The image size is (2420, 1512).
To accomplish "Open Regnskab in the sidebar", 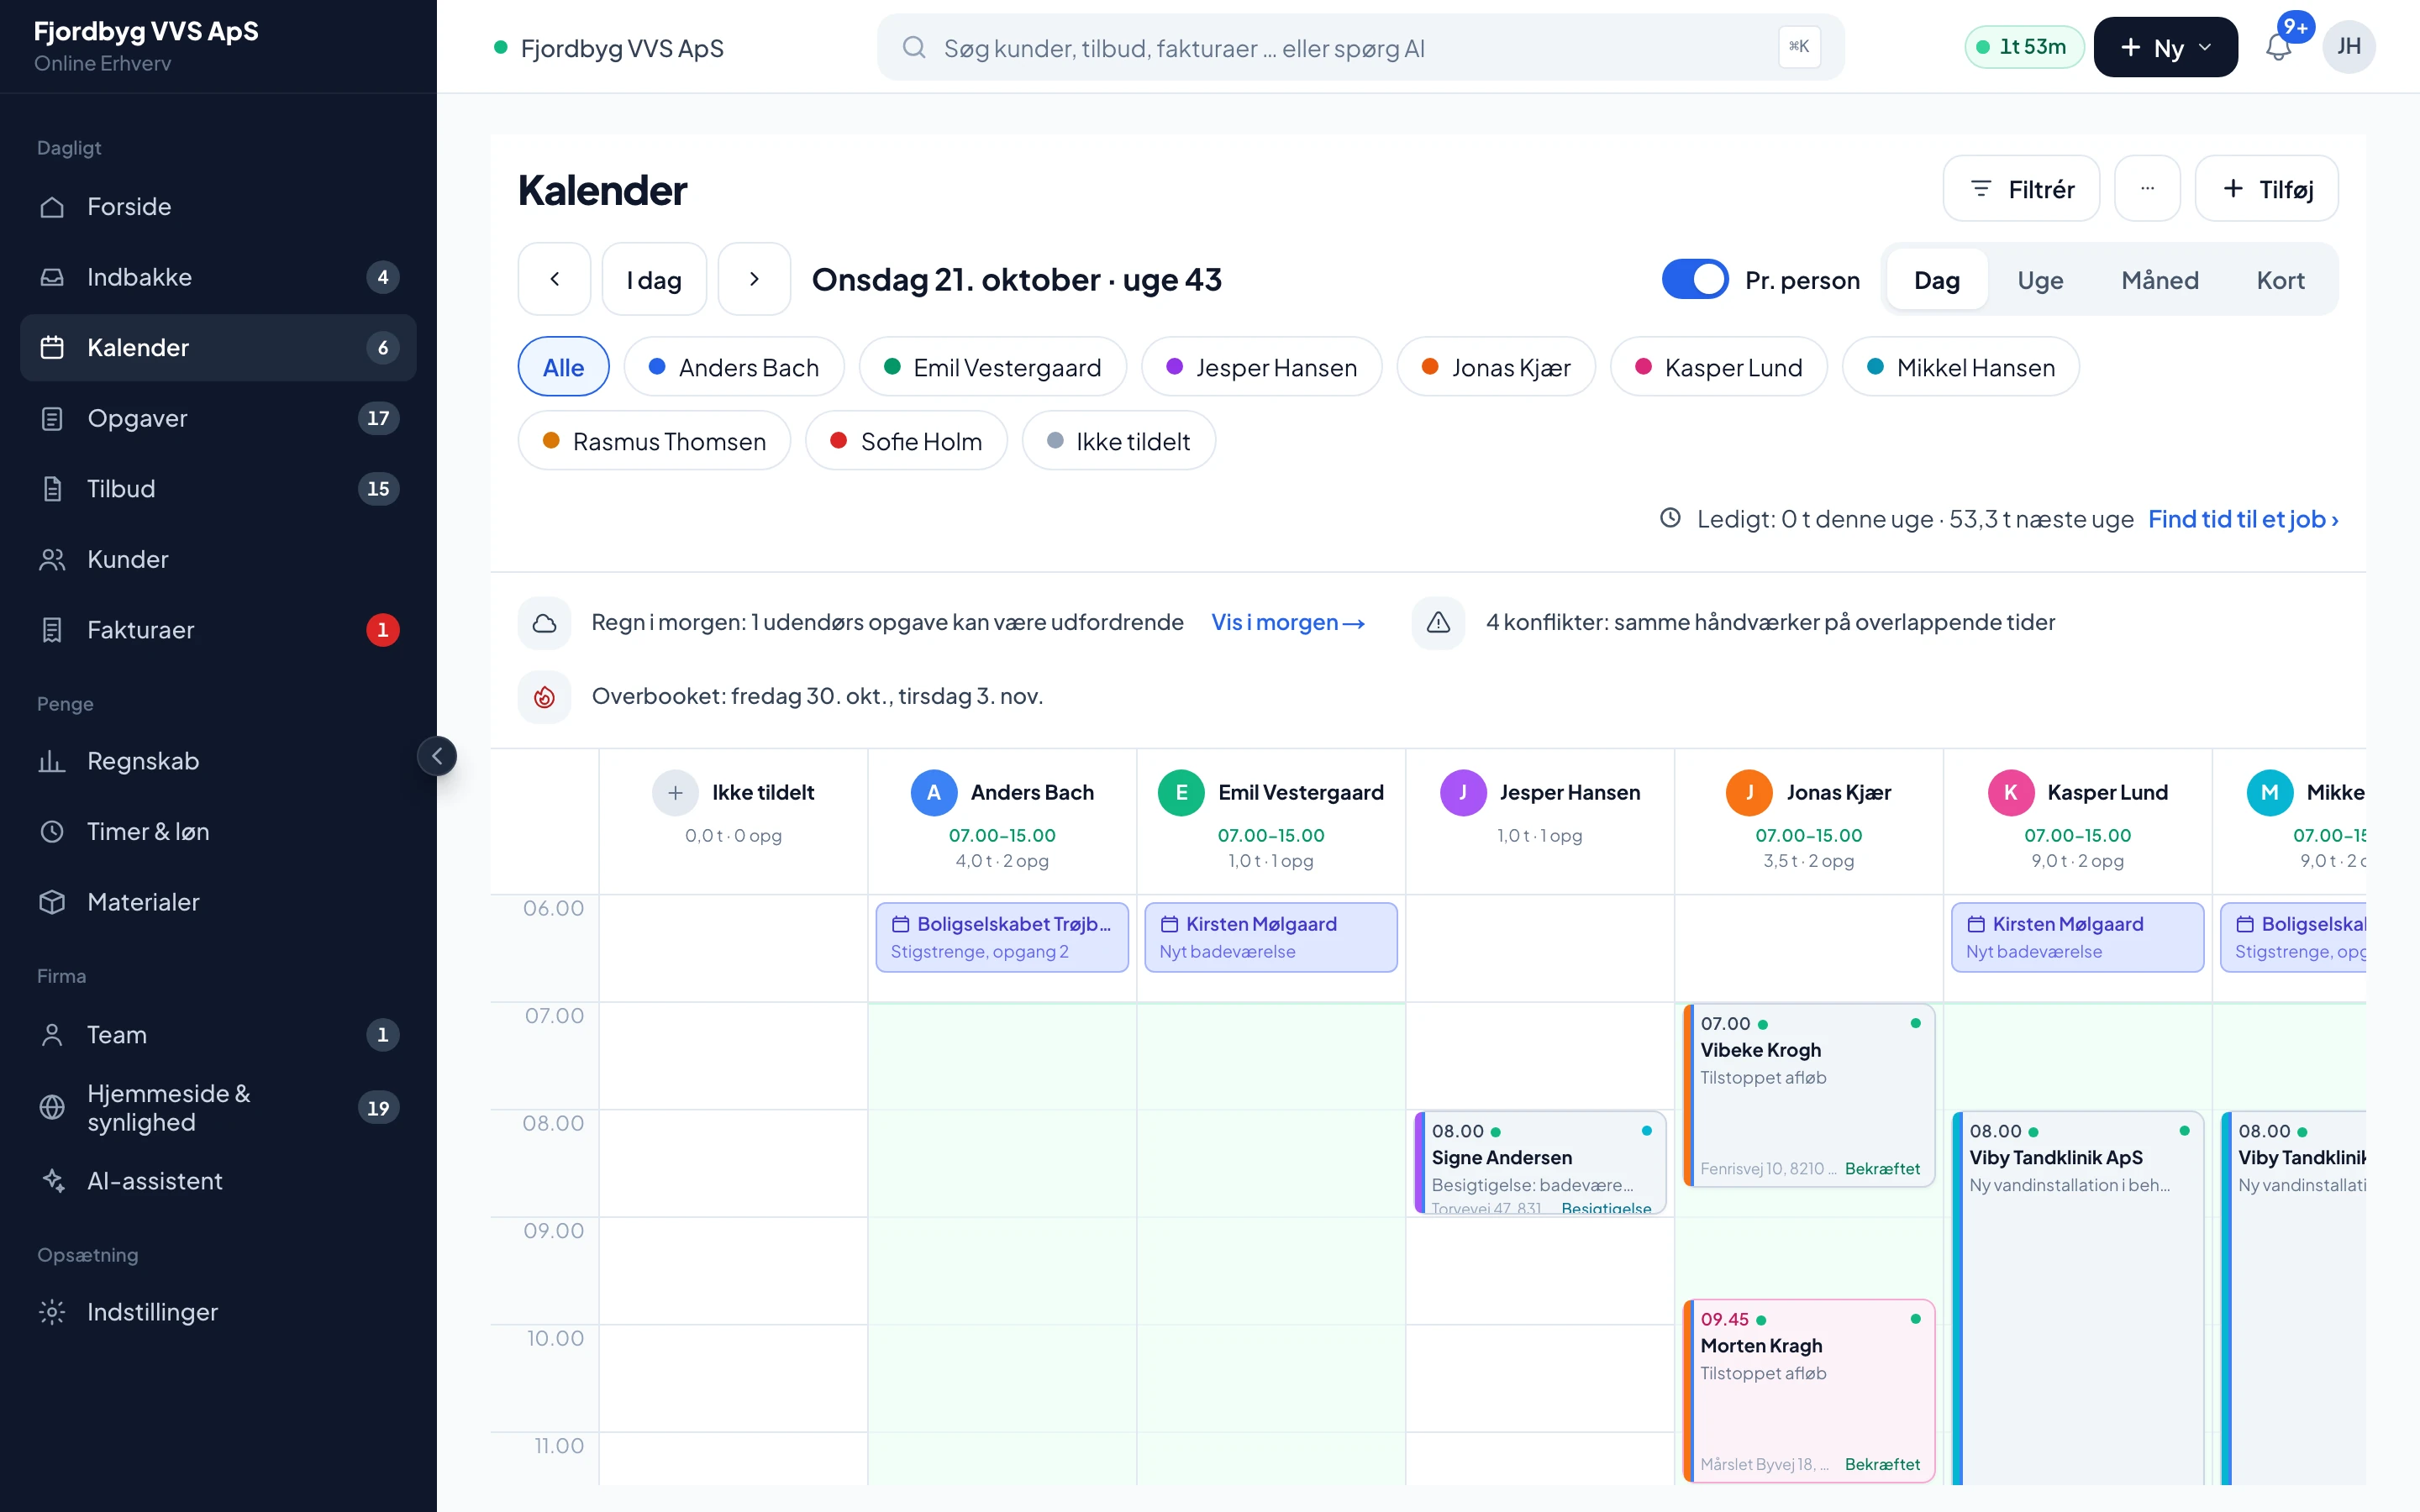I will [x=218, y=761].
